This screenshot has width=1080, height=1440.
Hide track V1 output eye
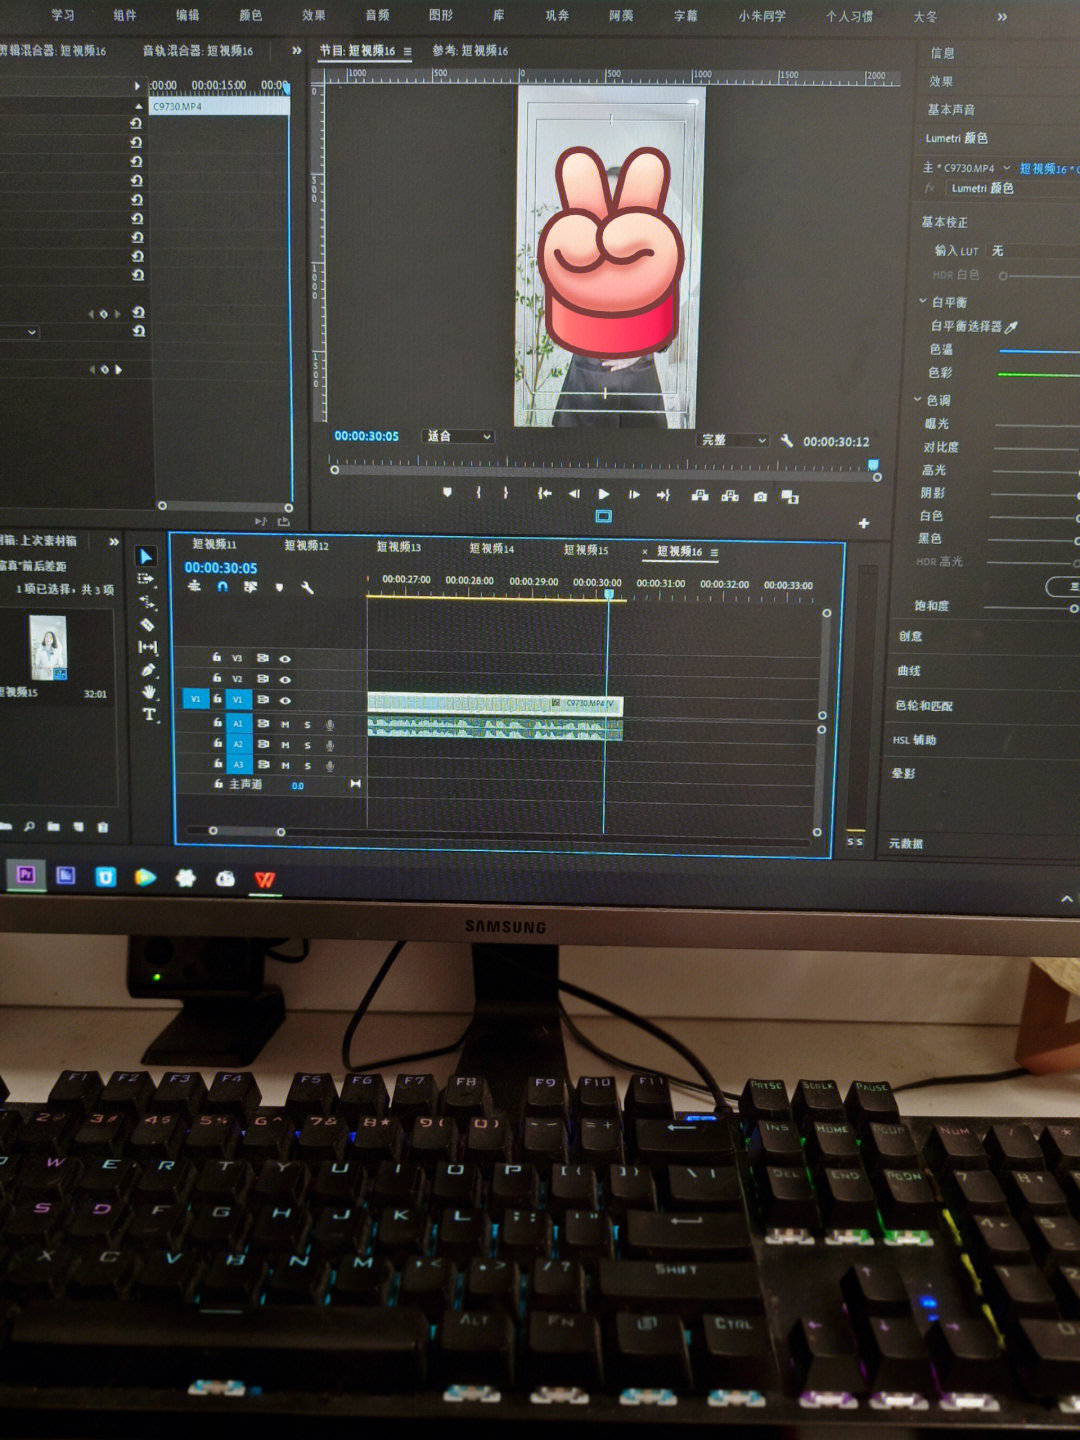[285, 700]
